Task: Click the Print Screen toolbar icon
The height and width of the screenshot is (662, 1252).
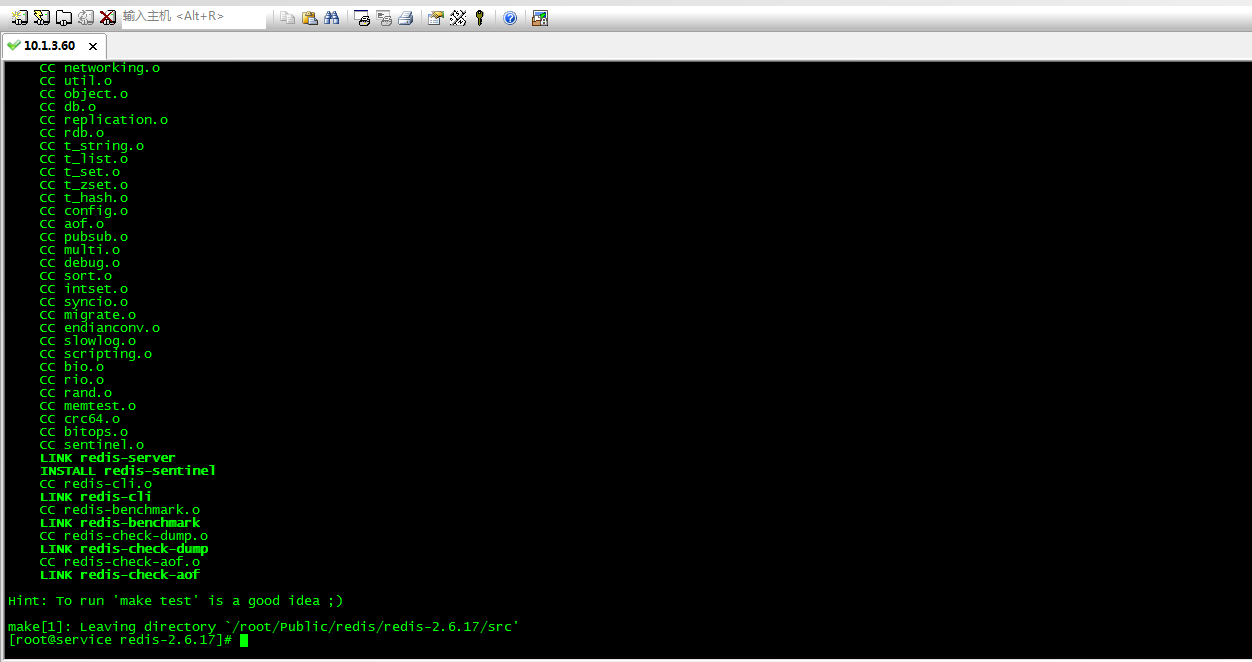Action: [x=362, y=18]
